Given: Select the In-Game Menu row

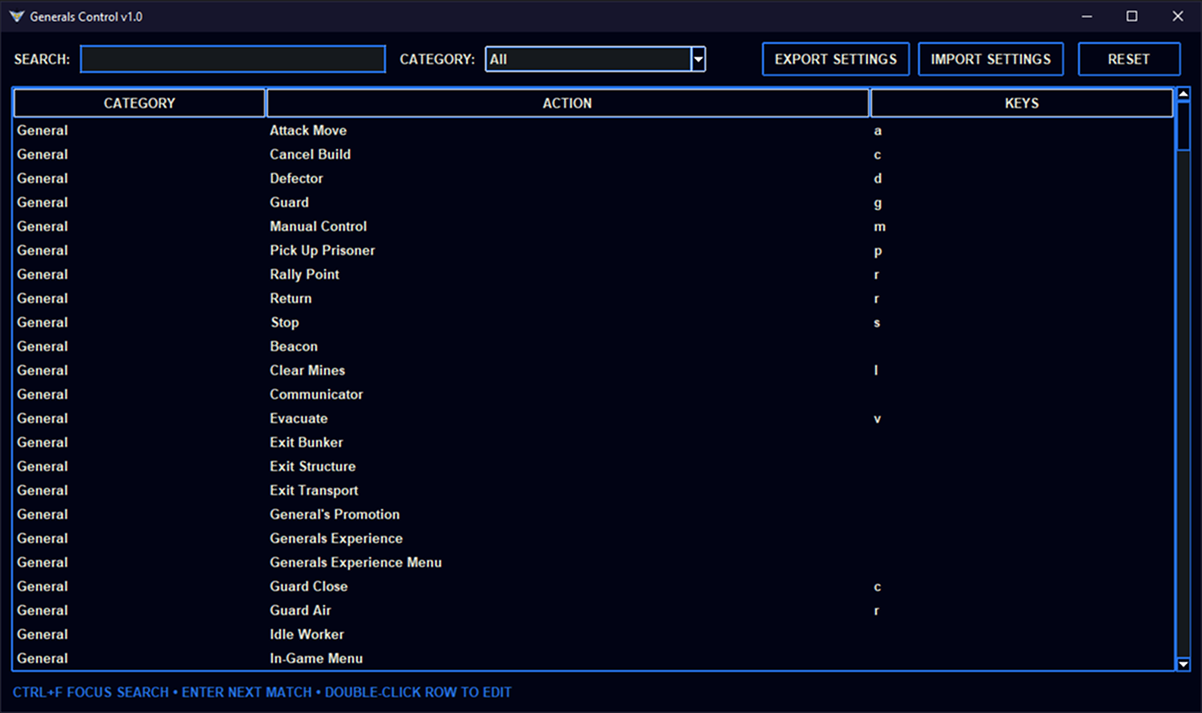Looking at the screenshot, I should pos(593,658).
